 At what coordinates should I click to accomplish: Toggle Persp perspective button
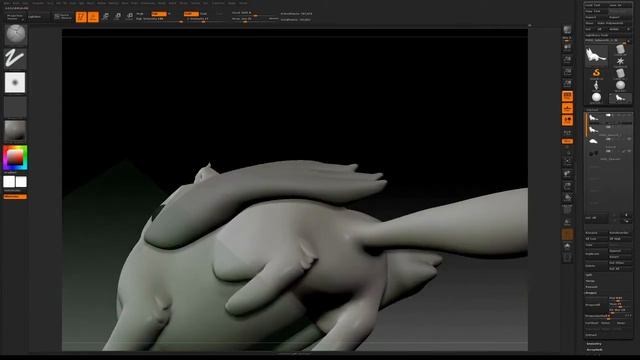(x=567, y=96)
